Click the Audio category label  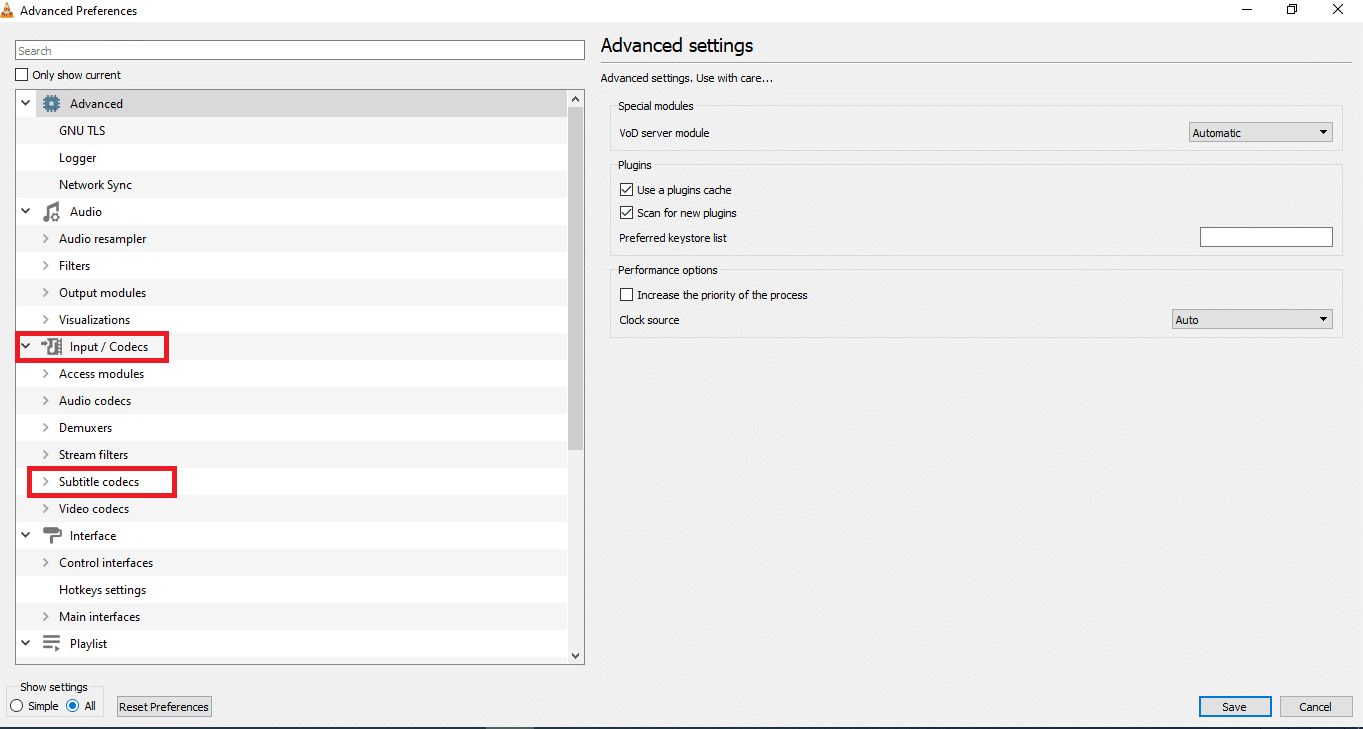tap(86, 212)
